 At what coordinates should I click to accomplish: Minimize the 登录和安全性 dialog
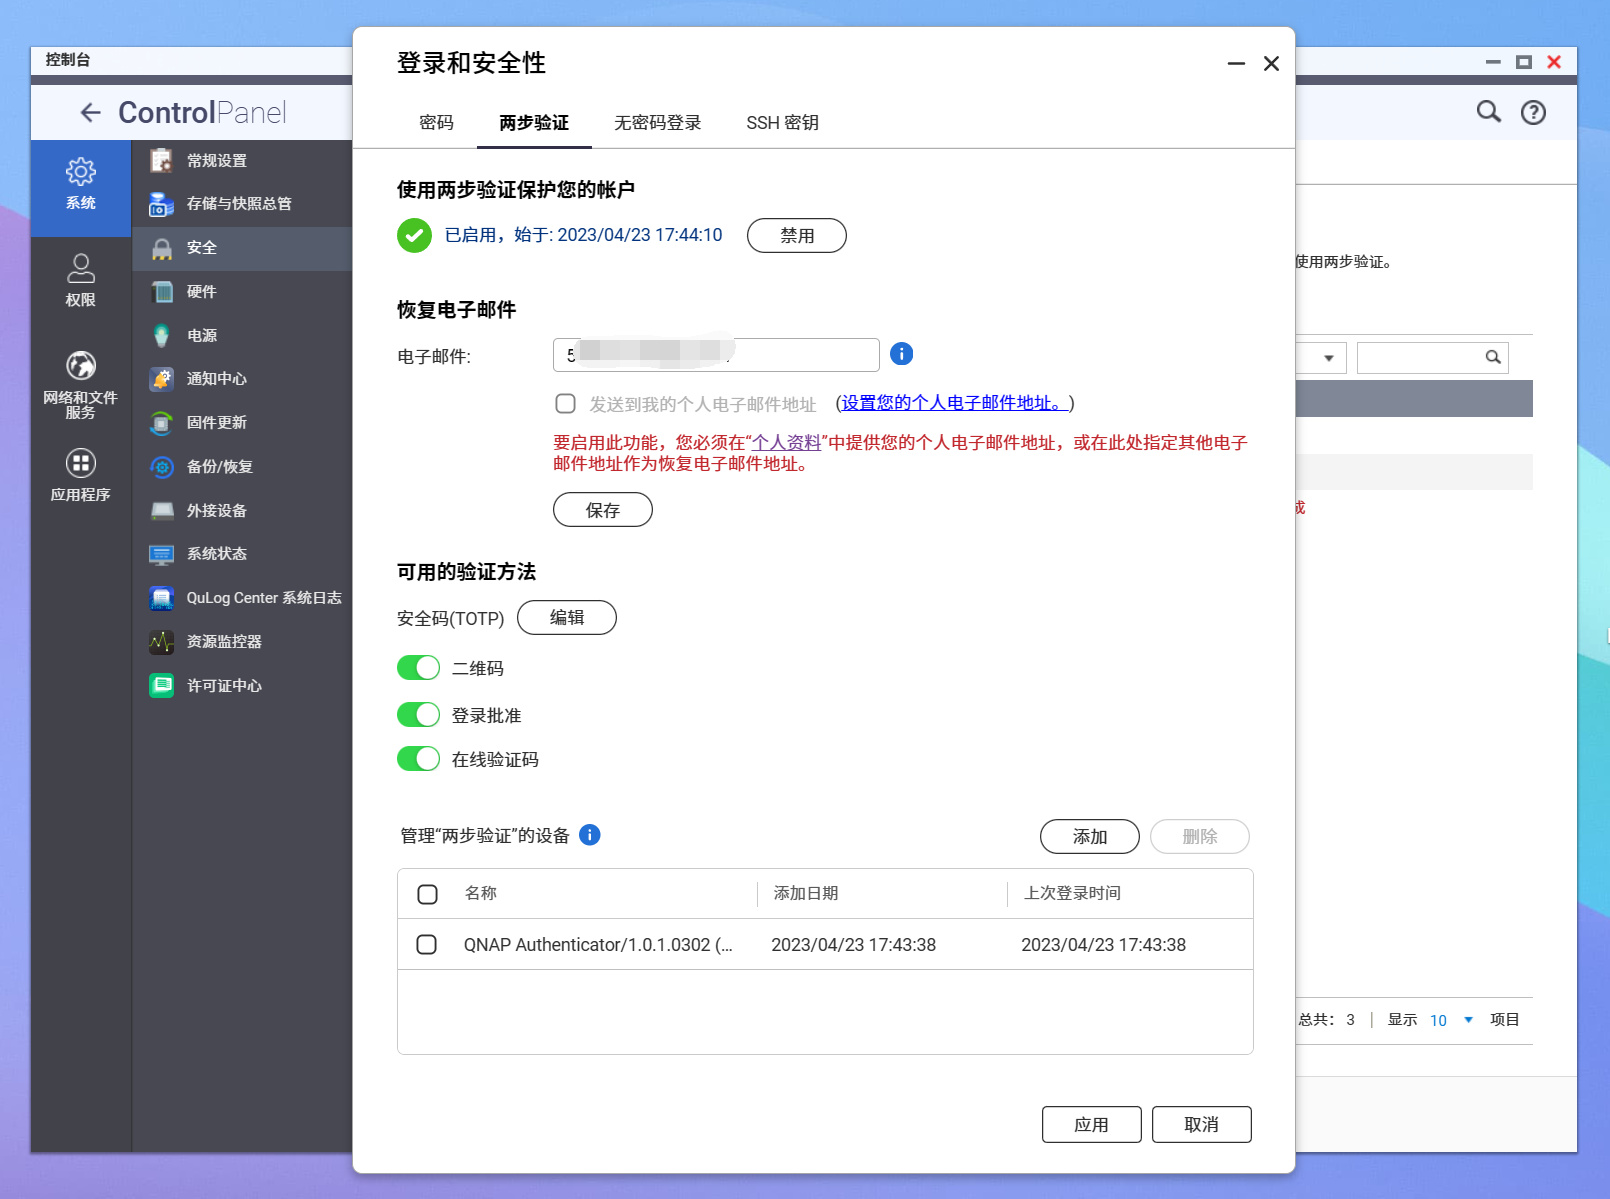click(1237, 64)
